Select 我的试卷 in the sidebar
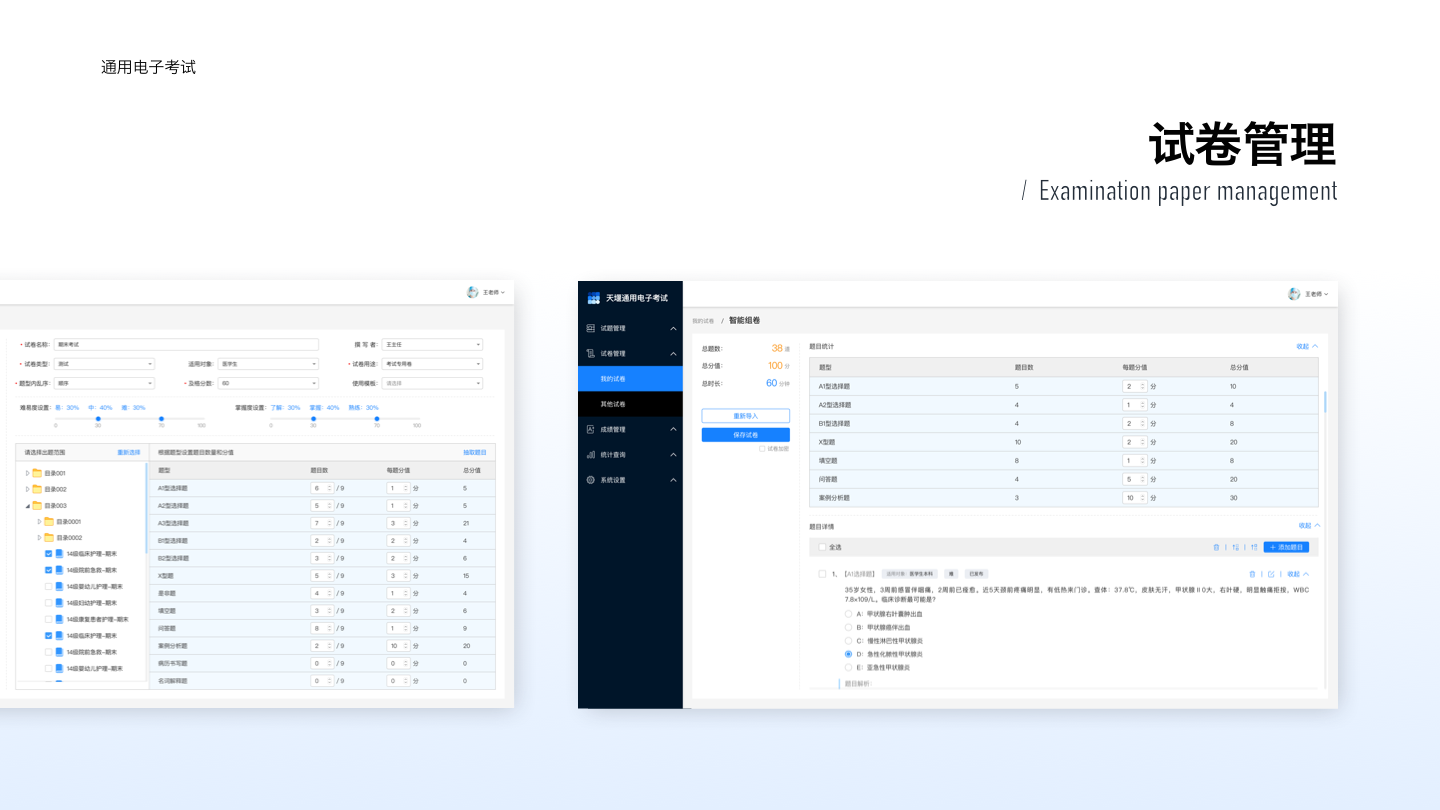Viewport: 1440px width, 810px height. [x=630, y=379]
